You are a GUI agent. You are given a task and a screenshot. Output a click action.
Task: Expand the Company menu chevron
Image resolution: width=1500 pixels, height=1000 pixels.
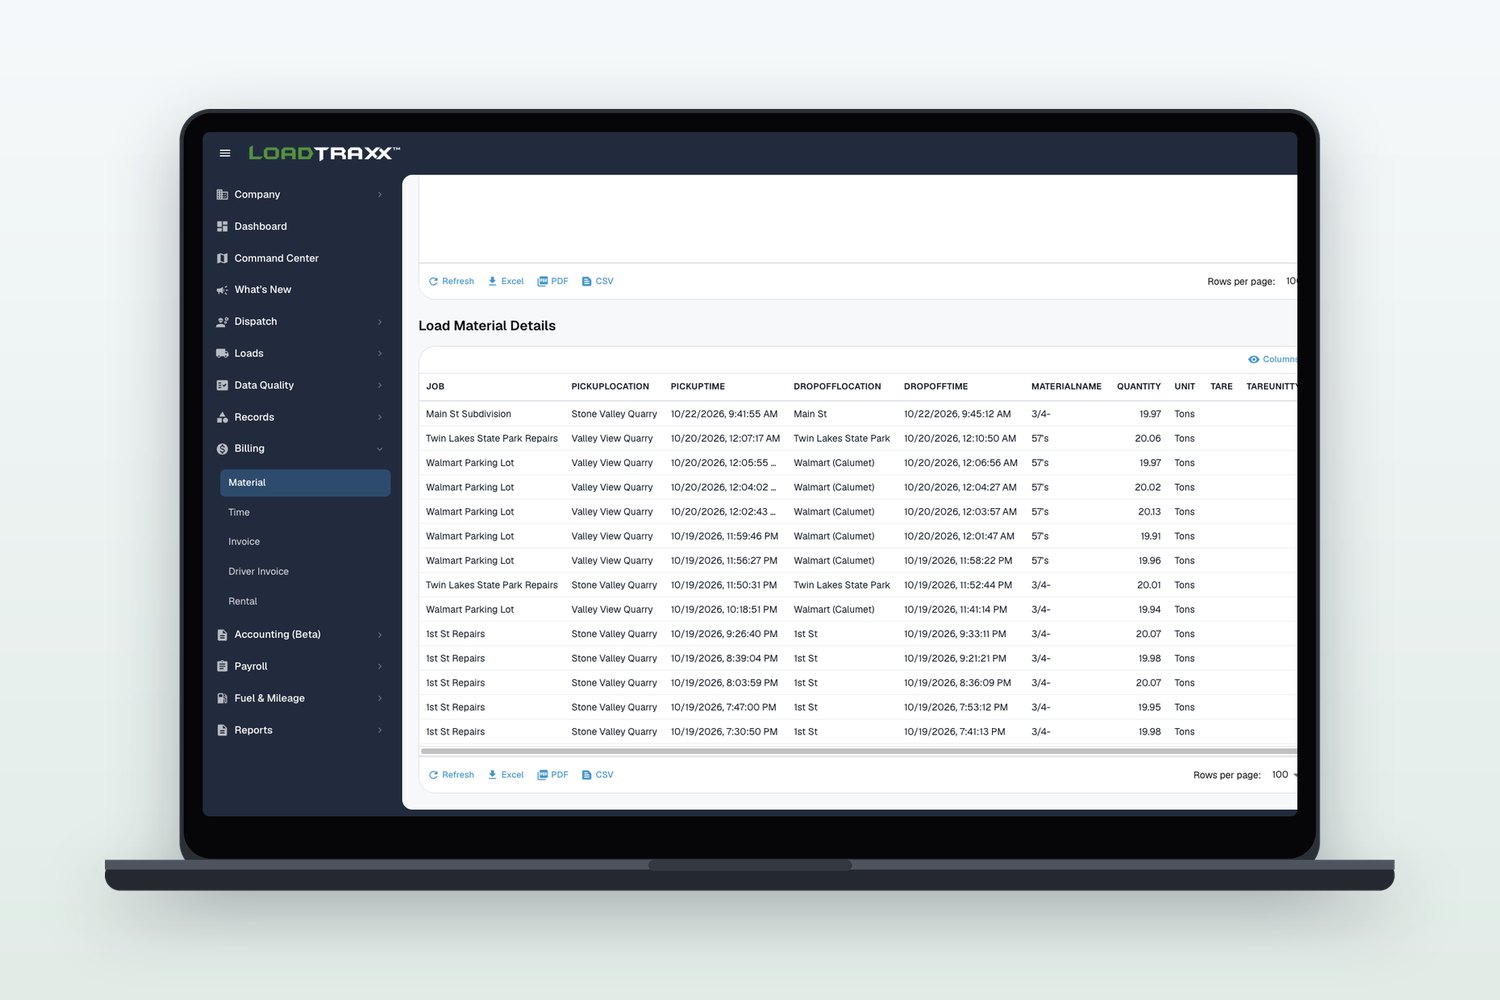coord(380,195)
